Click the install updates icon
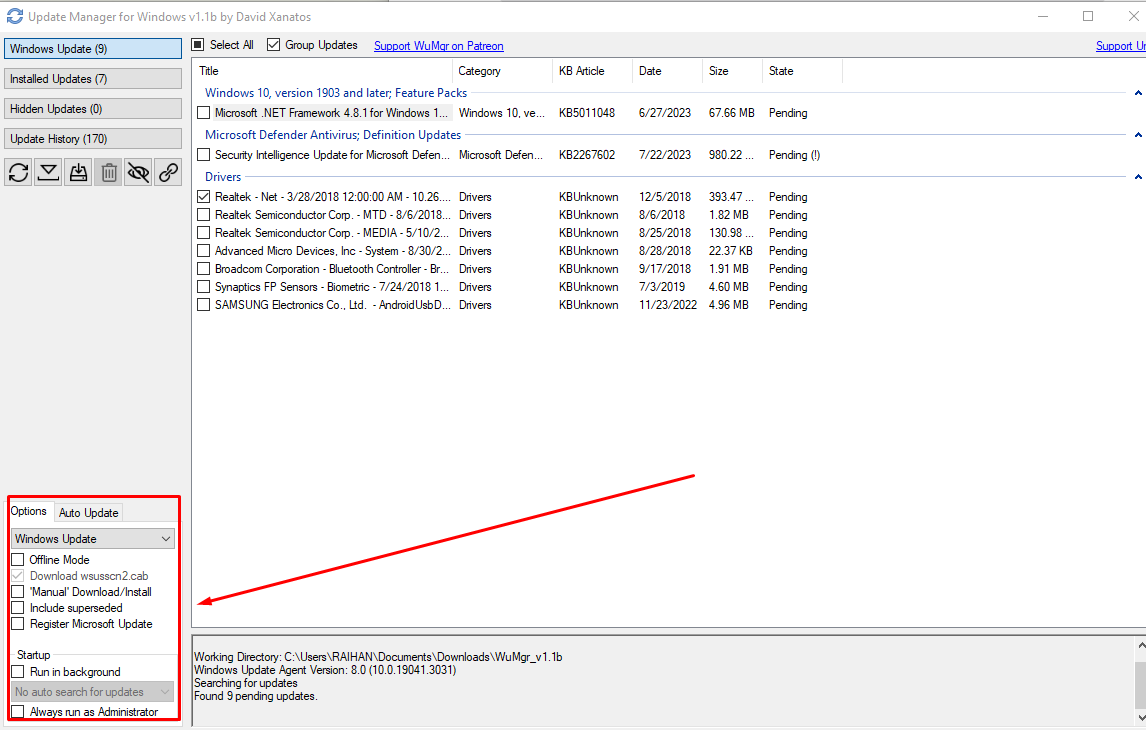Viewport: 1146px width, 730px height. pos(79,172)
